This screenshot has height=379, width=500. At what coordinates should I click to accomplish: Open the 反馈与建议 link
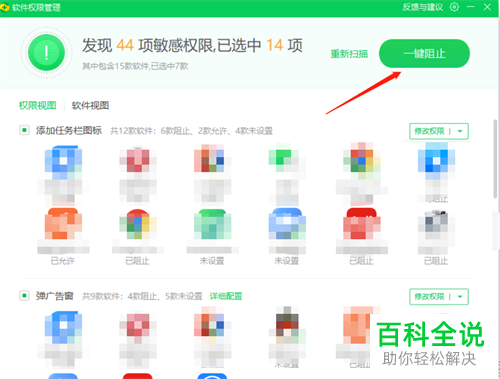point(423,7)
